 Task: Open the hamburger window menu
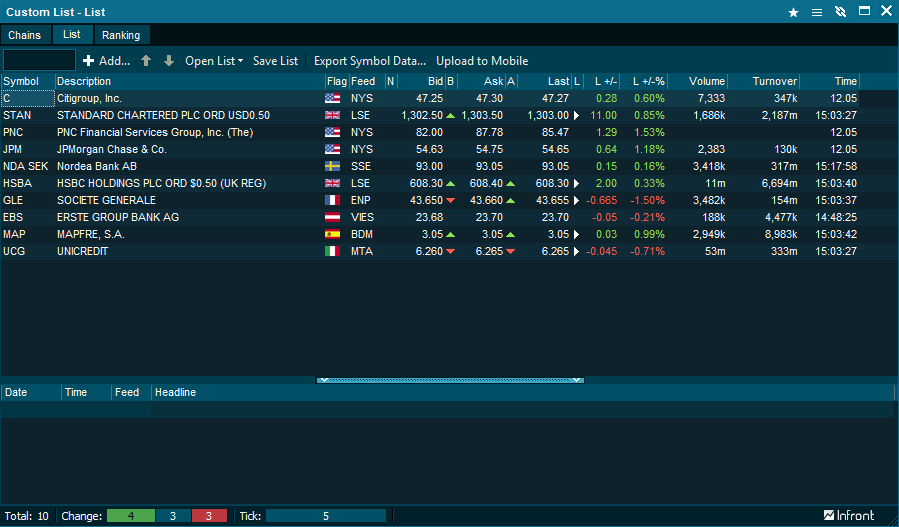817,12
